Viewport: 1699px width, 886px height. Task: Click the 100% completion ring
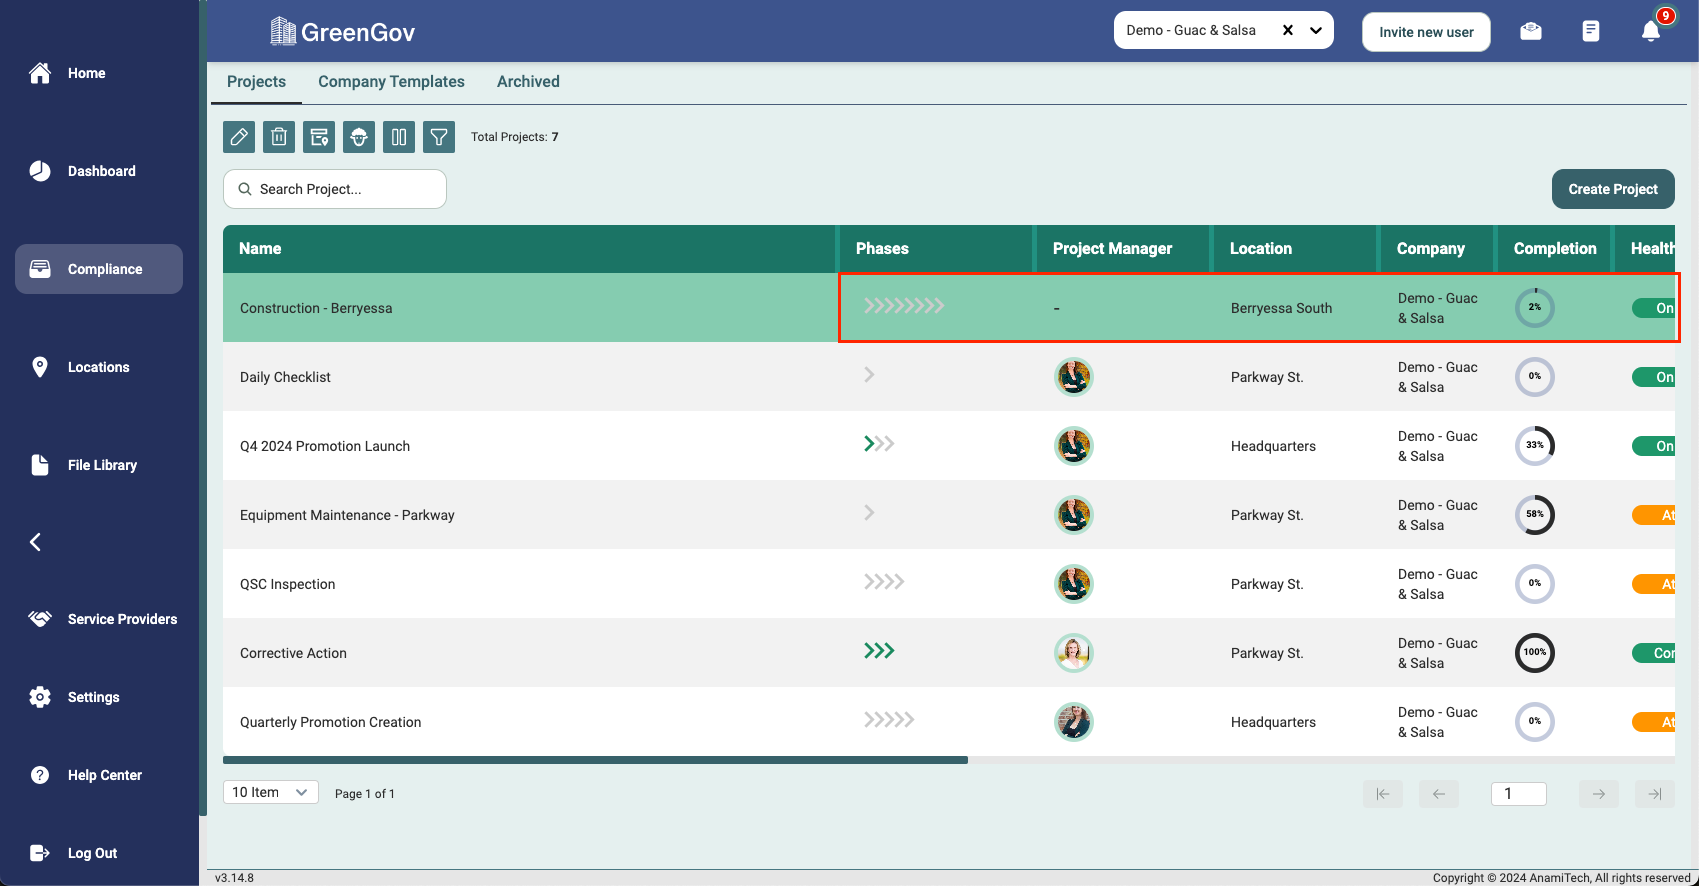[x=1535, y=653]
